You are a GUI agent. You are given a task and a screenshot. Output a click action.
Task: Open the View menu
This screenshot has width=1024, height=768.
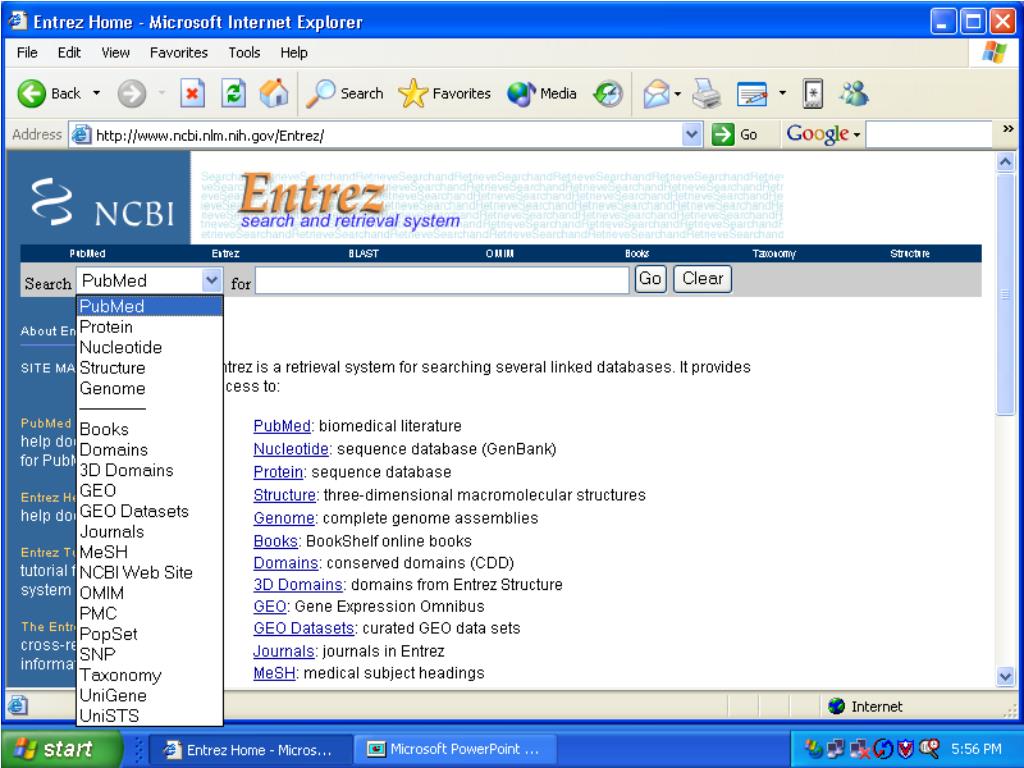pos(115,52)
